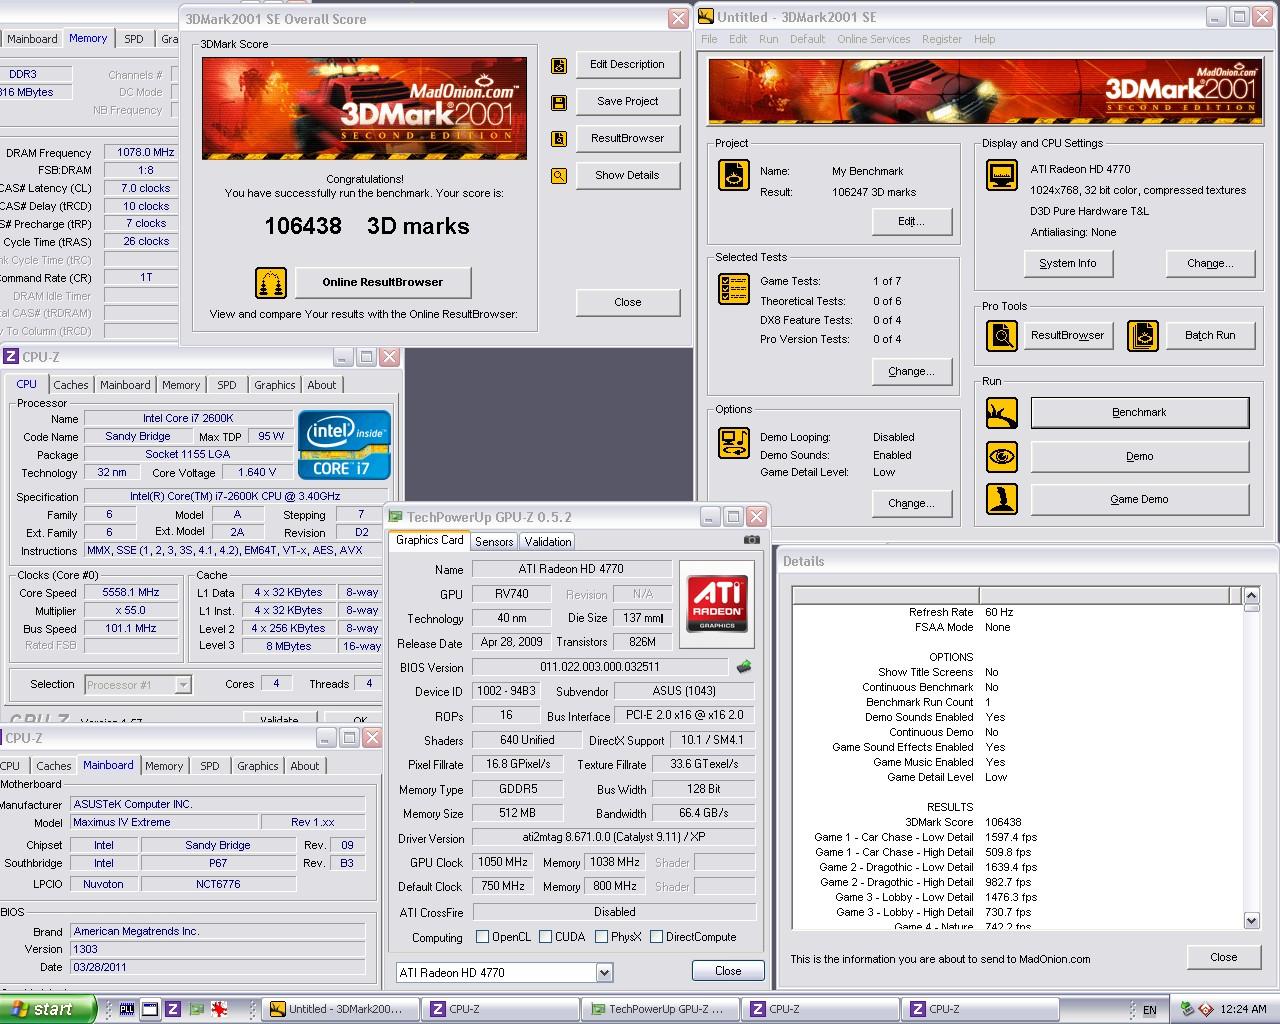This screenshot has height=1024, width=1280.
Task: Select Untitled - 3DMark2001 taskbar button
Action: coord(342,1009)
